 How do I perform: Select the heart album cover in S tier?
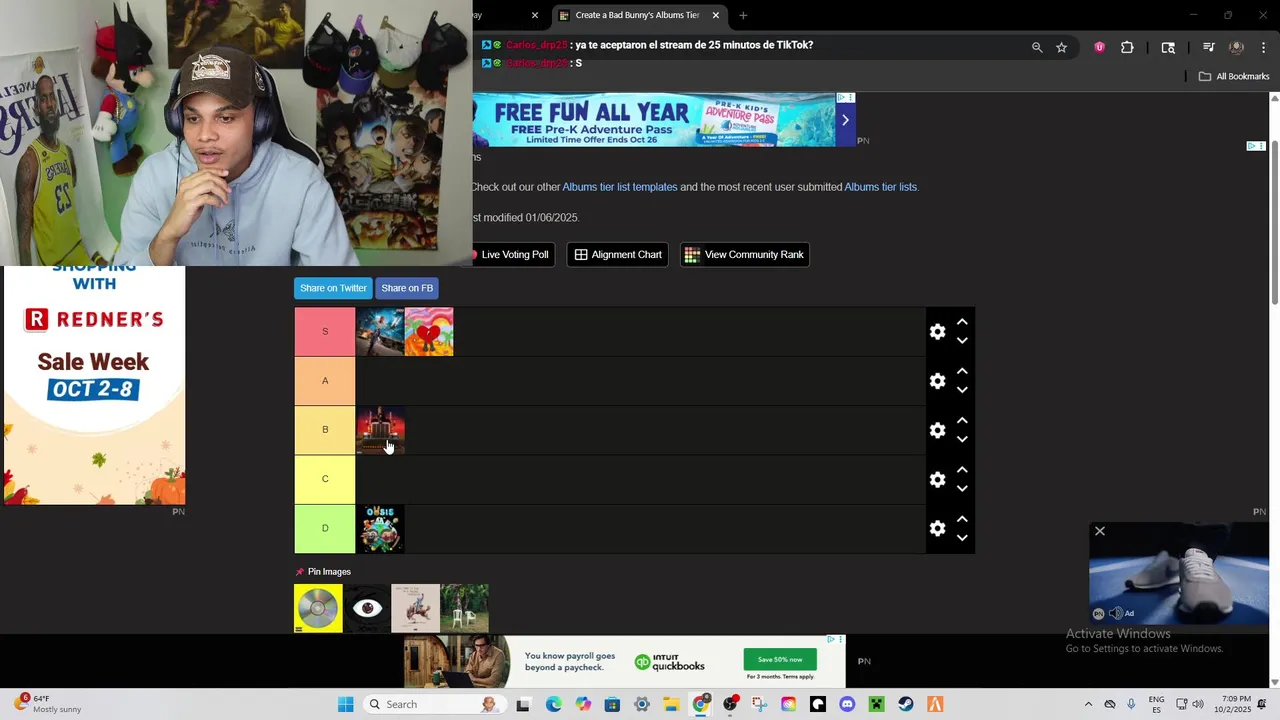pos(429,332)
